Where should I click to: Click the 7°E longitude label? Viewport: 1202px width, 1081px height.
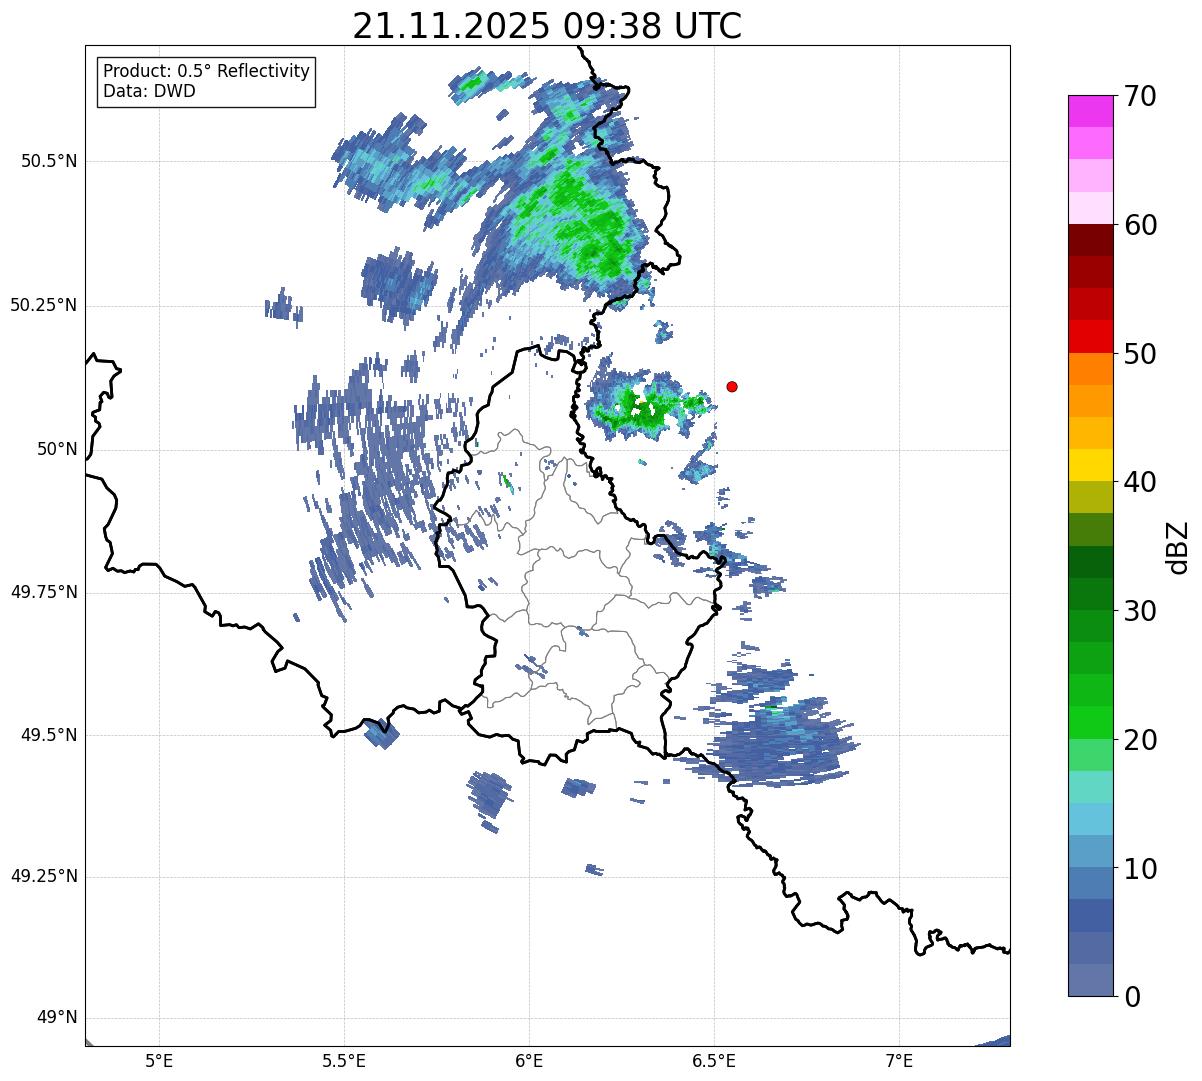click(900, 1061)
